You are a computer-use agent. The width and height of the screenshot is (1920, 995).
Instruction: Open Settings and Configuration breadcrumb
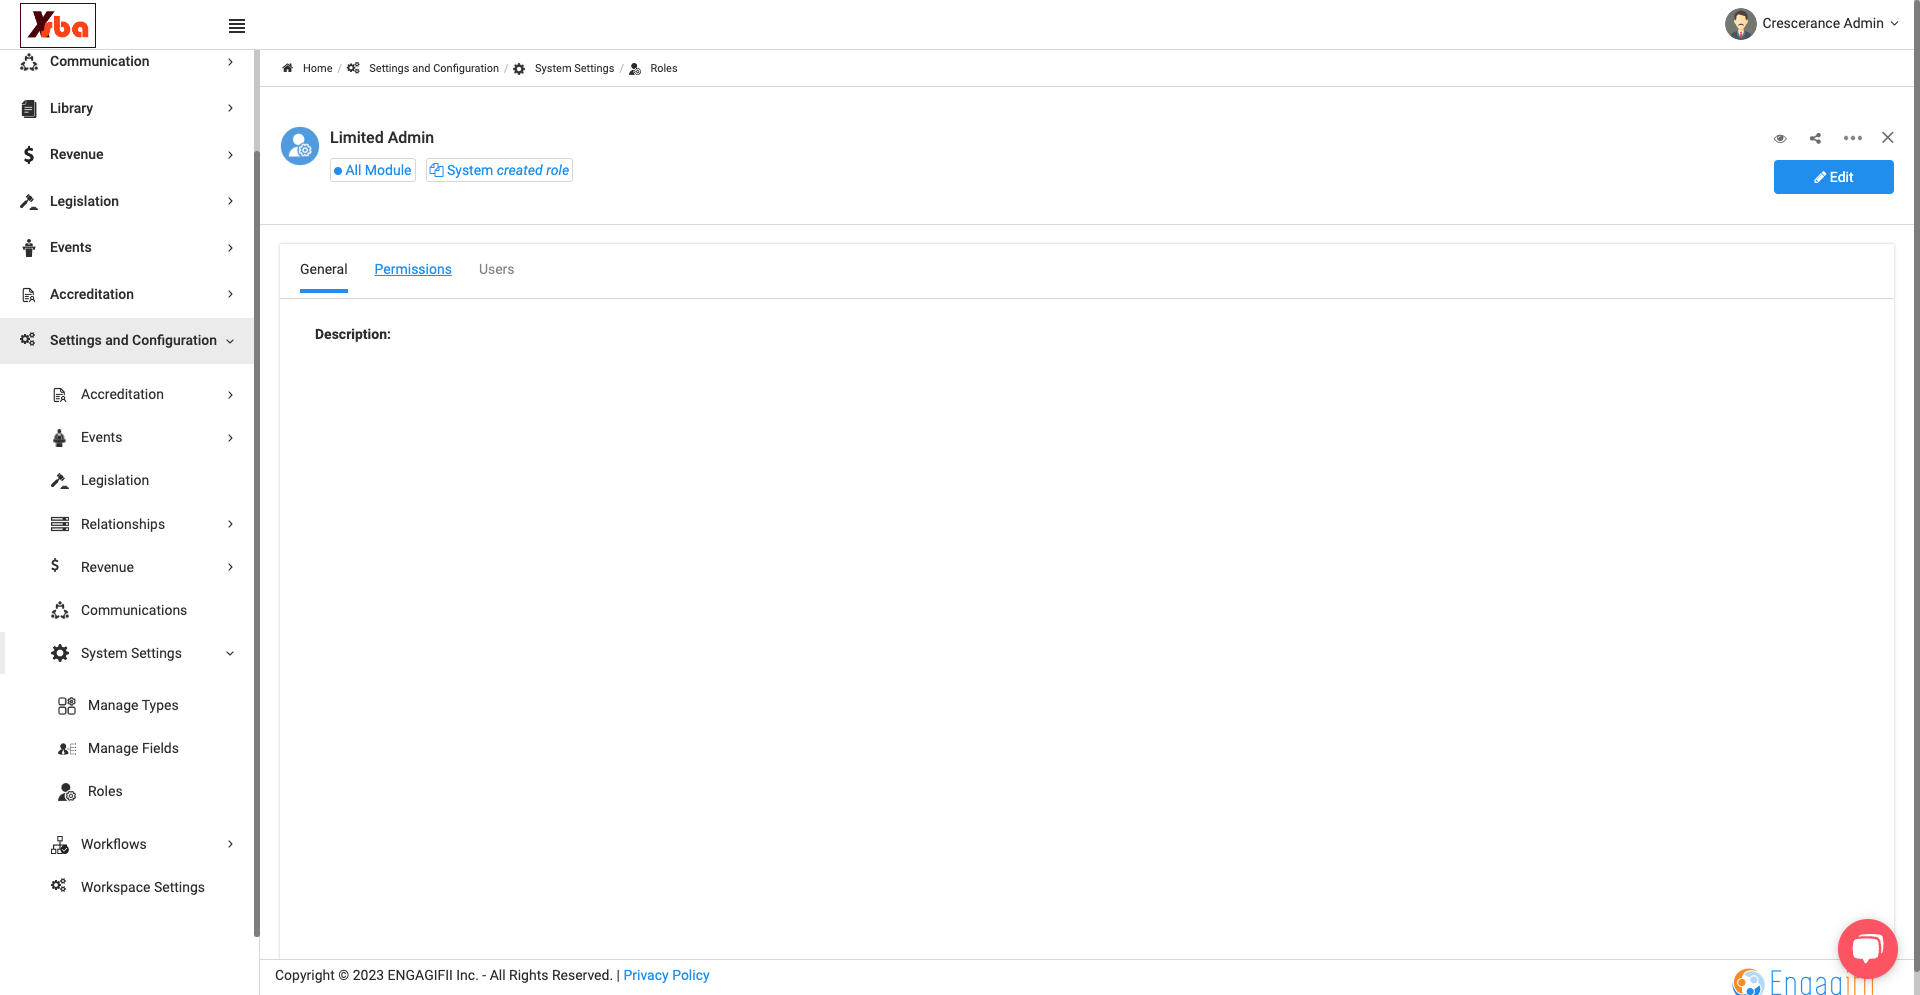coord(434,68)
